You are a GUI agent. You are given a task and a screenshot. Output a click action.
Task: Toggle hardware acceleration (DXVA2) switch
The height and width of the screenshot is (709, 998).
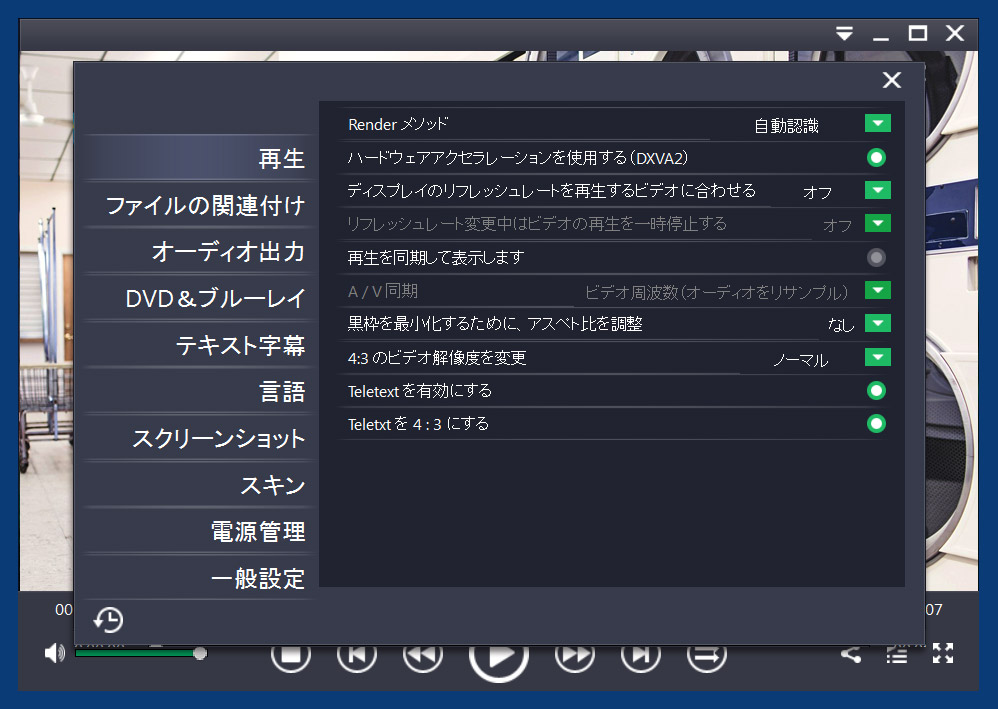(876, 157)
